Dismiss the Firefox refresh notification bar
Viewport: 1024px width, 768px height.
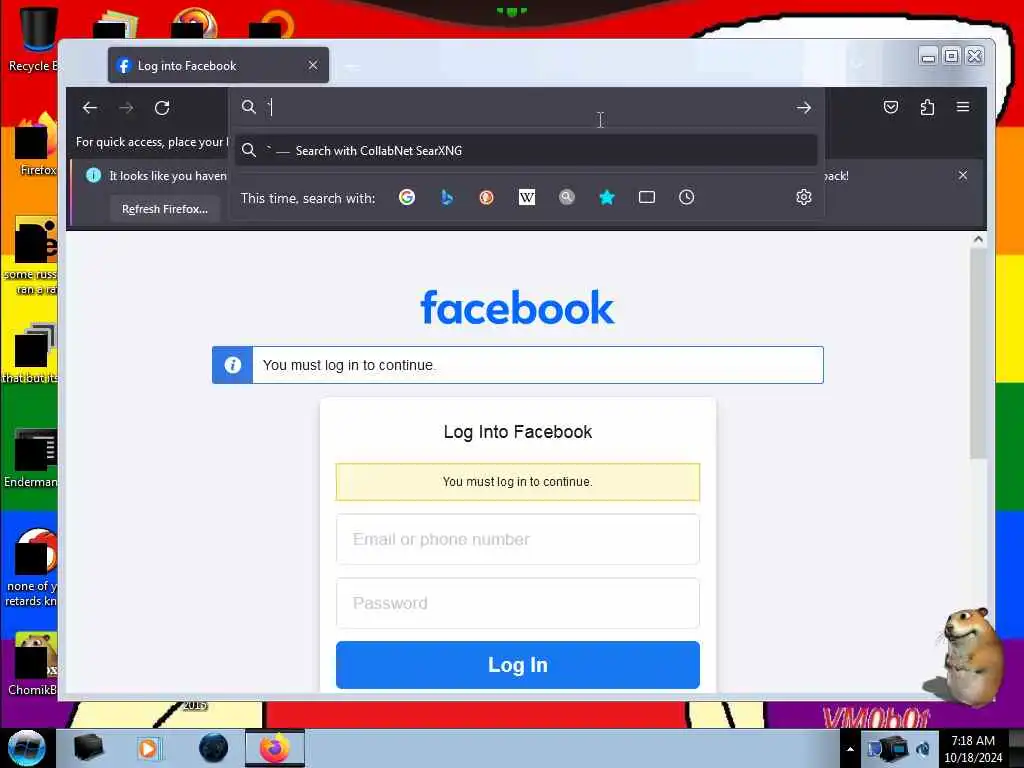tap(963, 175)
